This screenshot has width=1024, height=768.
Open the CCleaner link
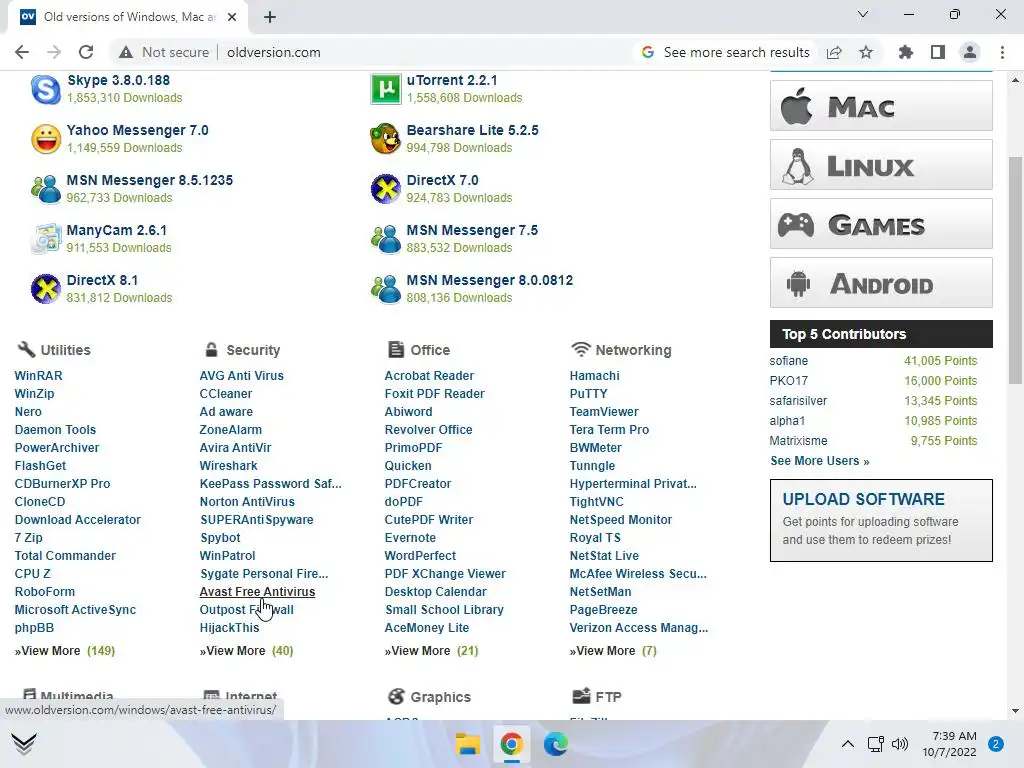225,394
